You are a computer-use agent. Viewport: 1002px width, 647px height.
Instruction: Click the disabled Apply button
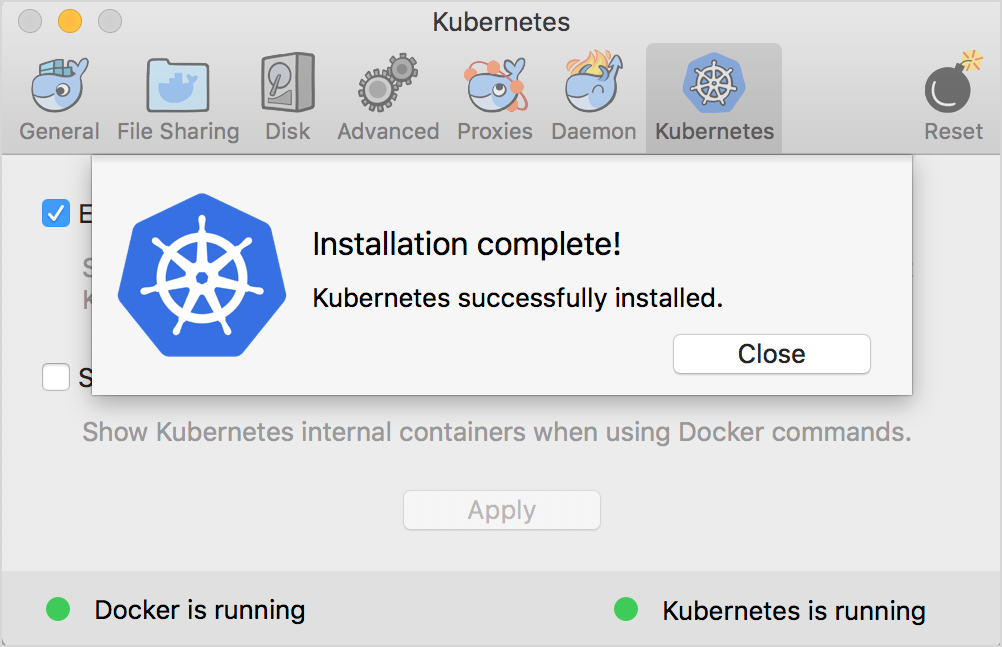coord(501,510)
